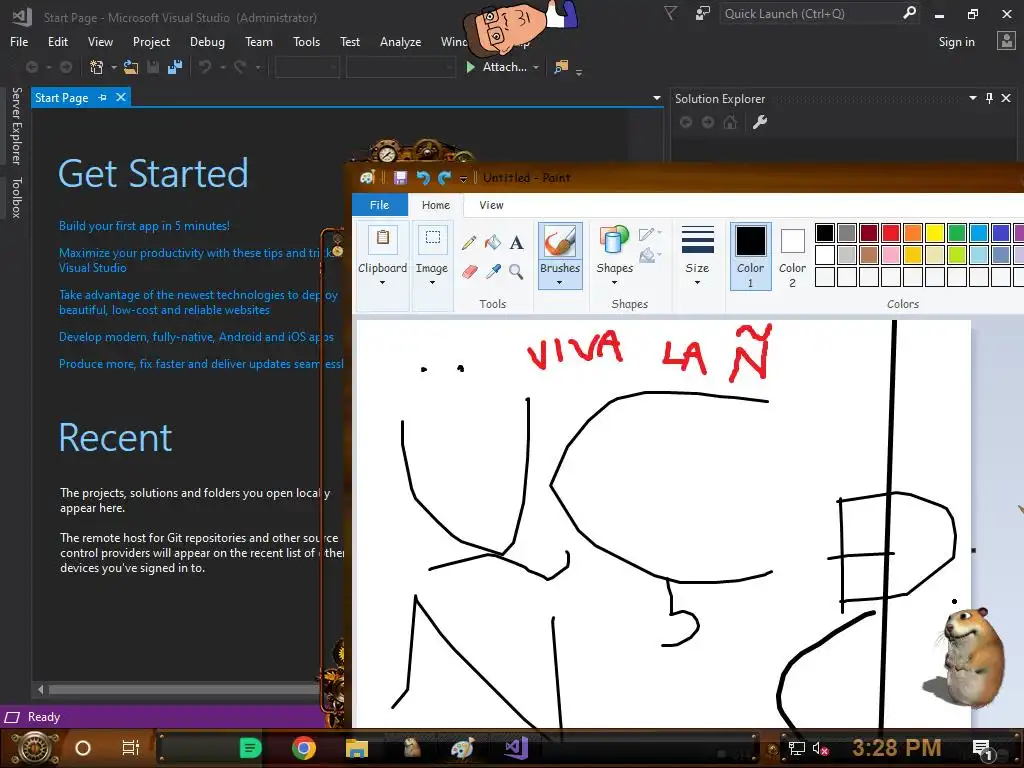Click Visual Studio New Project toolbar icon
Image resolution: width=1024 pixels, height=768 pixels.
(x=97, y=67)
